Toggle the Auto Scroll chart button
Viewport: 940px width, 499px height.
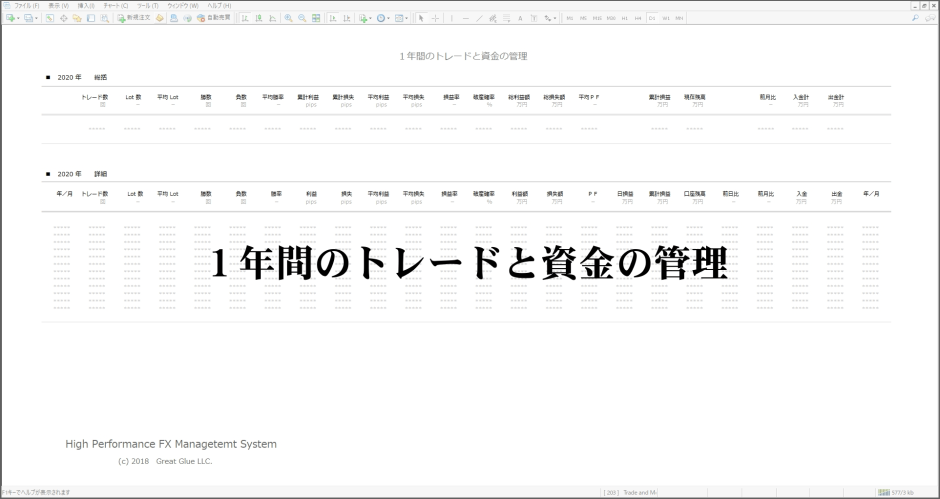332,18
